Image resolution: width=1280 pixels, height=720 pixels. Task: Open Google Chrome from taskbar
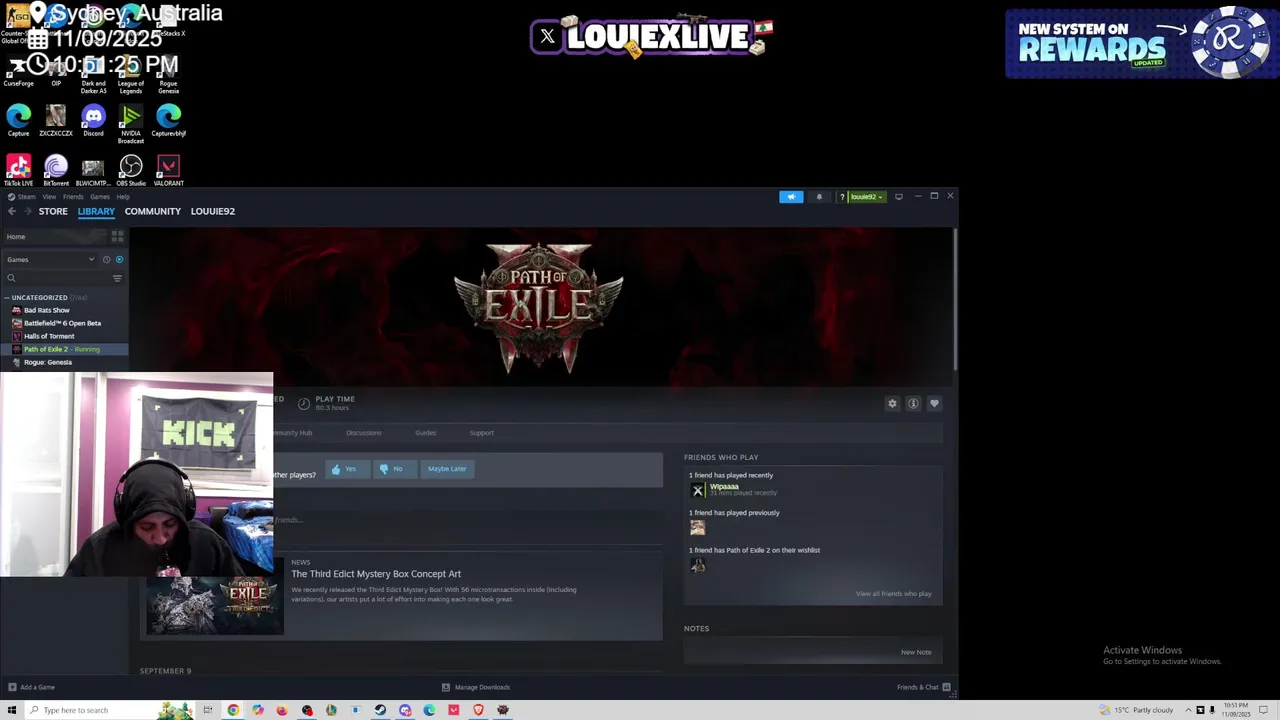(x=233, y=710)
